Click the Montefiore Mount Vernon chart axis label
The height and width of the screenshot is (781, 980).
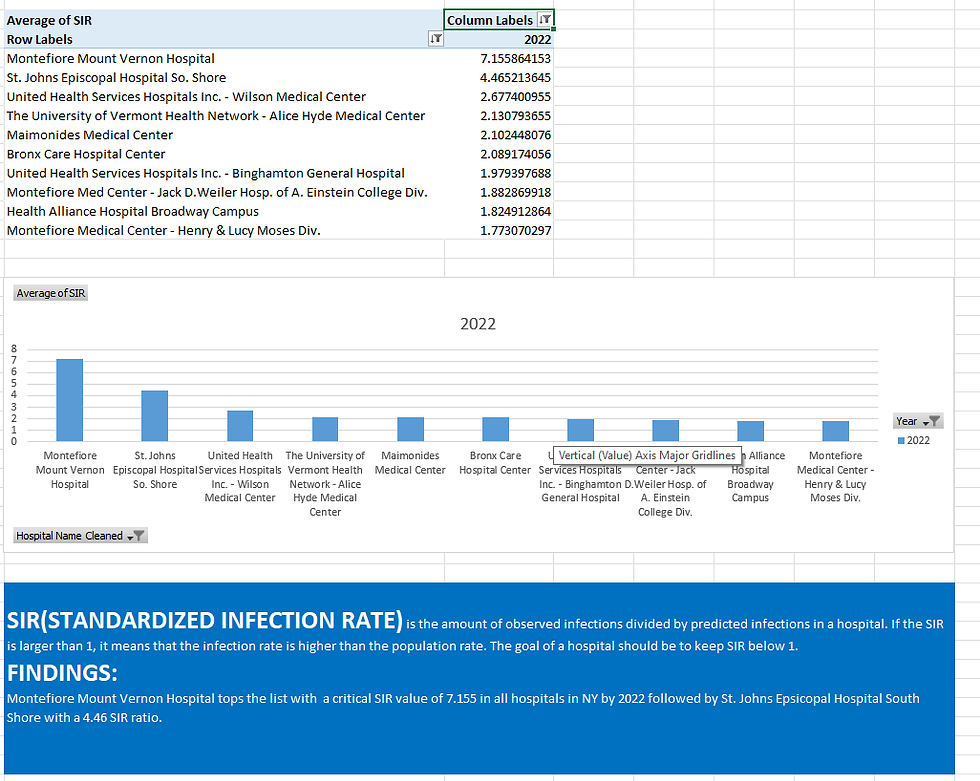(70, 470)
